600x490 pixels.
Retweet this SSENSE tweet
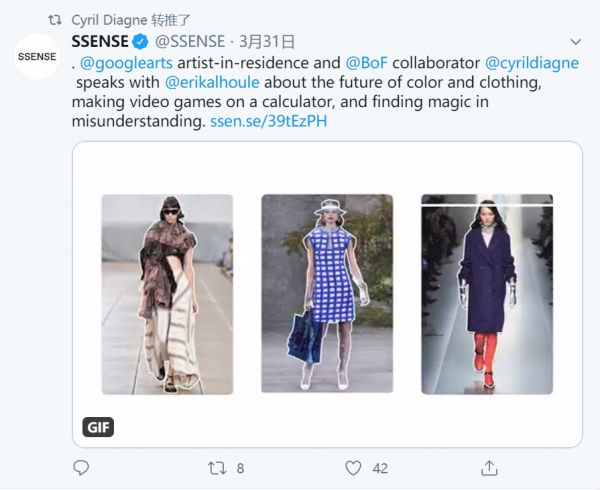click(217, 467)
